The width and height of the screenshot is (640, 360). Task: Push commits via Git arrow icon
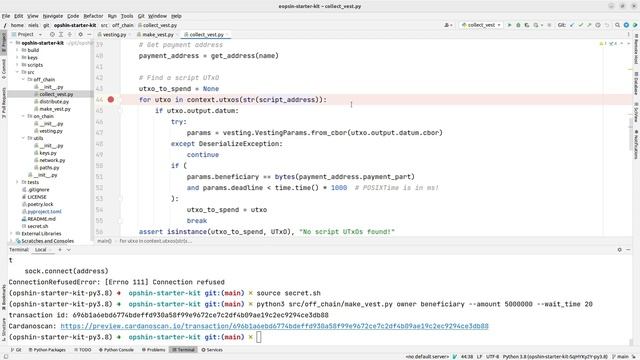point(589,25)
